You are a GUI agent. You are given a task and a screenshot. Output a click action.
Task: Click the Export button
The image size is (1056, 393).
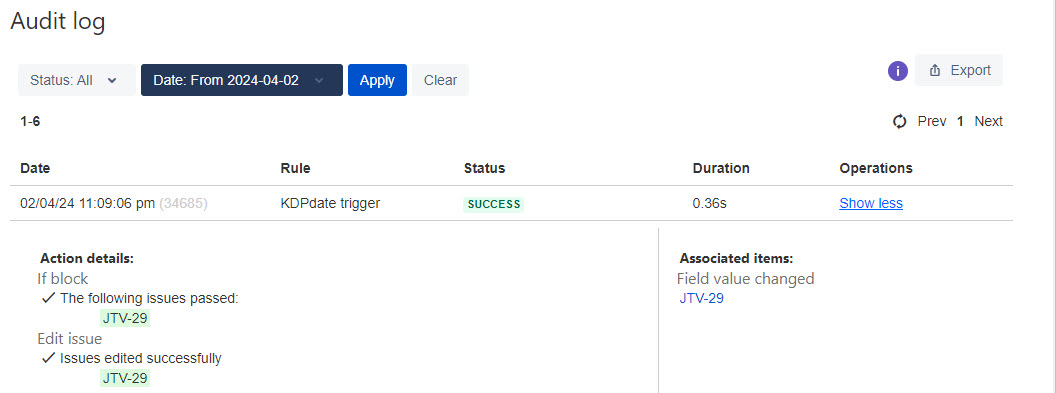958,70
